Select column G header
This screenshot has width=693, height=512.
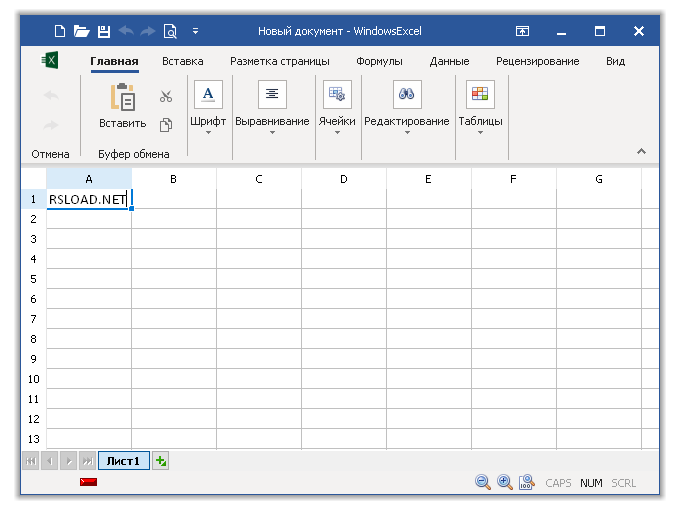(x=598, y=179)
